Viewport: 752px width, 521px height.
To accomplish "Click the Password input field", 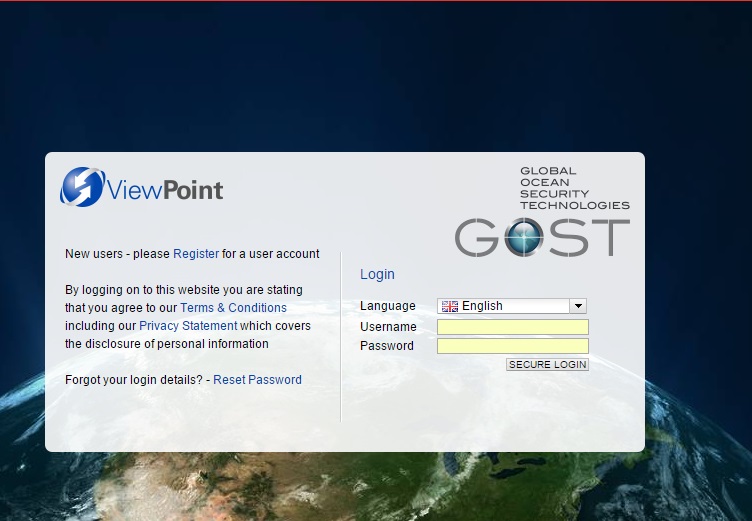I will tap(513, 346).
